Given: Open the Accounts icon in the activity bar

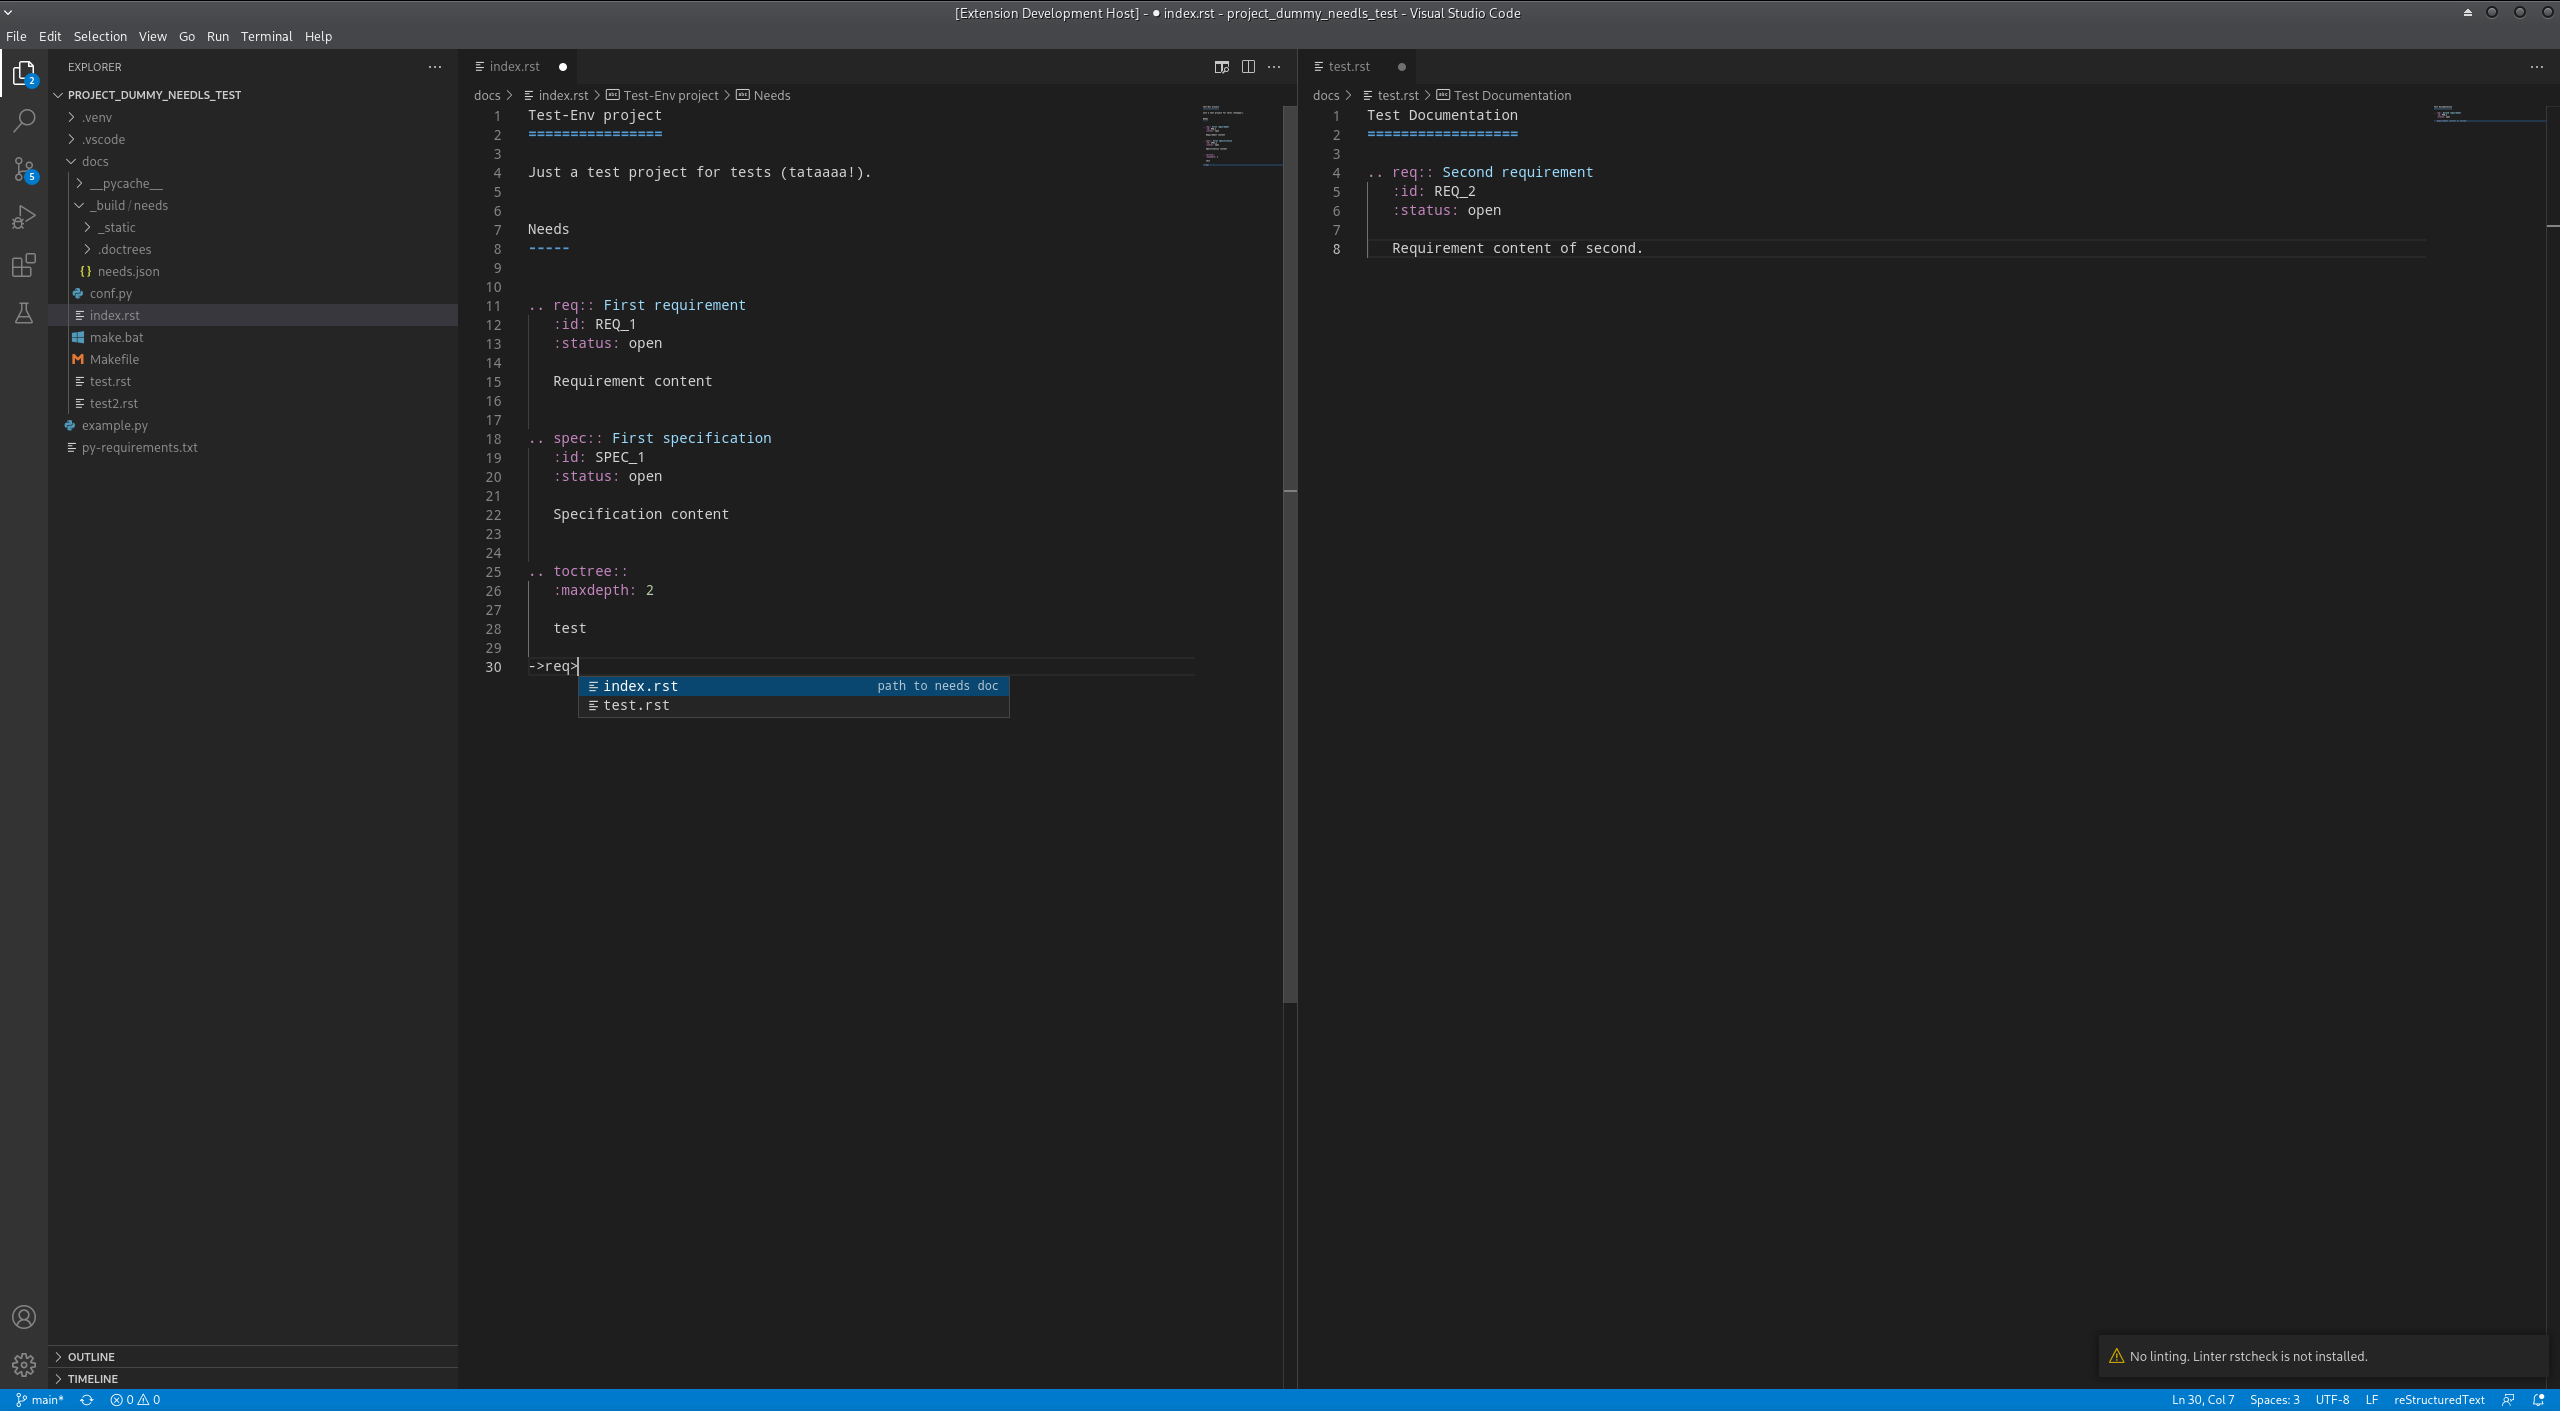Looking at the screenshot, I should (24, 1316).
